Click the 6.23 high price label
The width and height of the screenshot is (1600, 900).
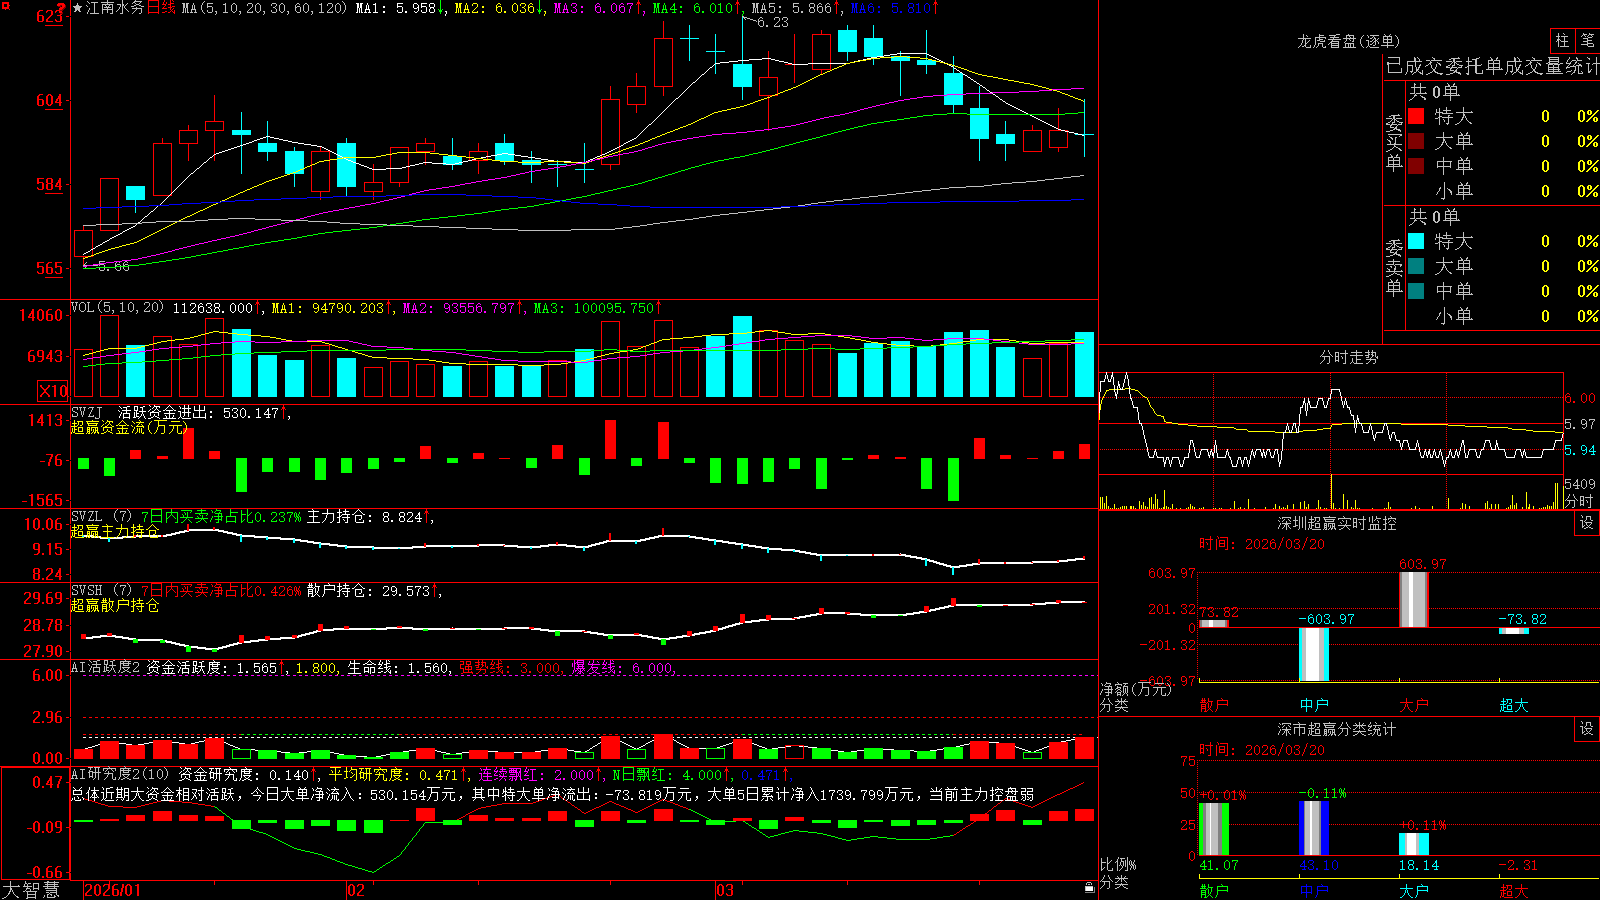click(773, 22)
